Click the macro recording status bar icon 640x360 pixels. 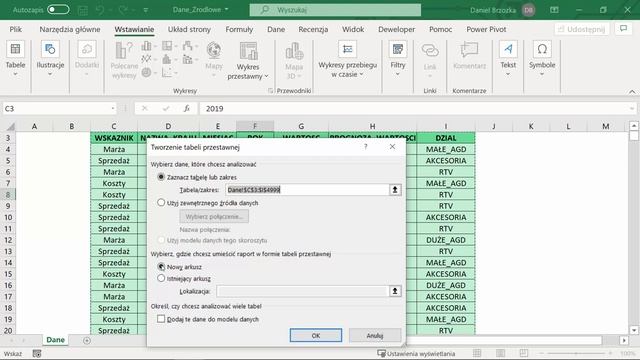(37, 353)
